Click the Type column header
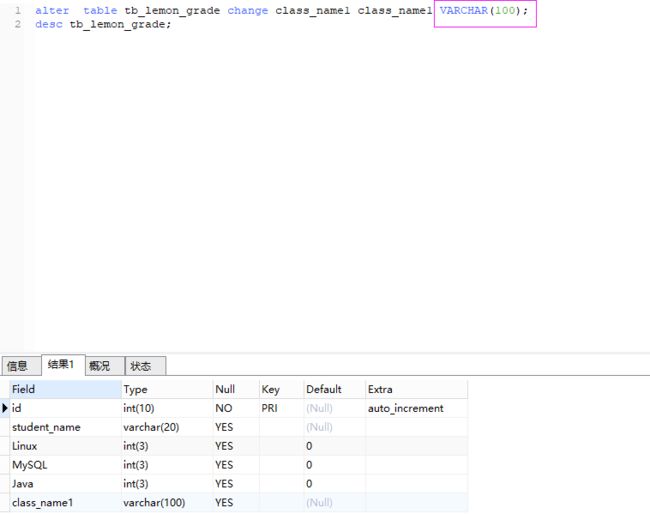650x514 pixels. click(167, 390)
